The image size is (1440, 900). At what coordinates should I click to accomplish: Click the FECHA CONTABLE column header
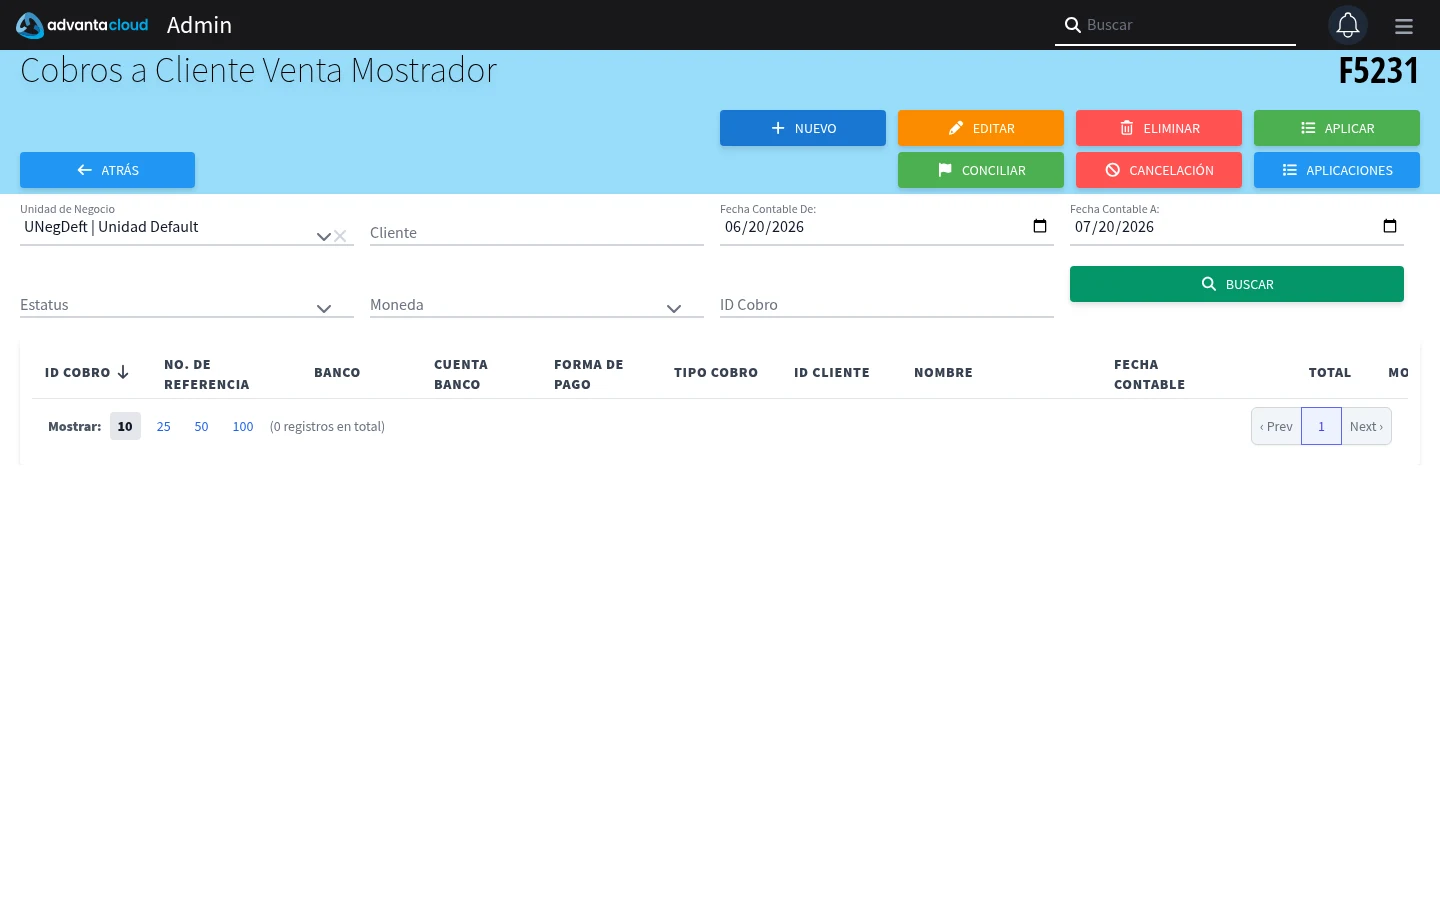click(1150, 374)
